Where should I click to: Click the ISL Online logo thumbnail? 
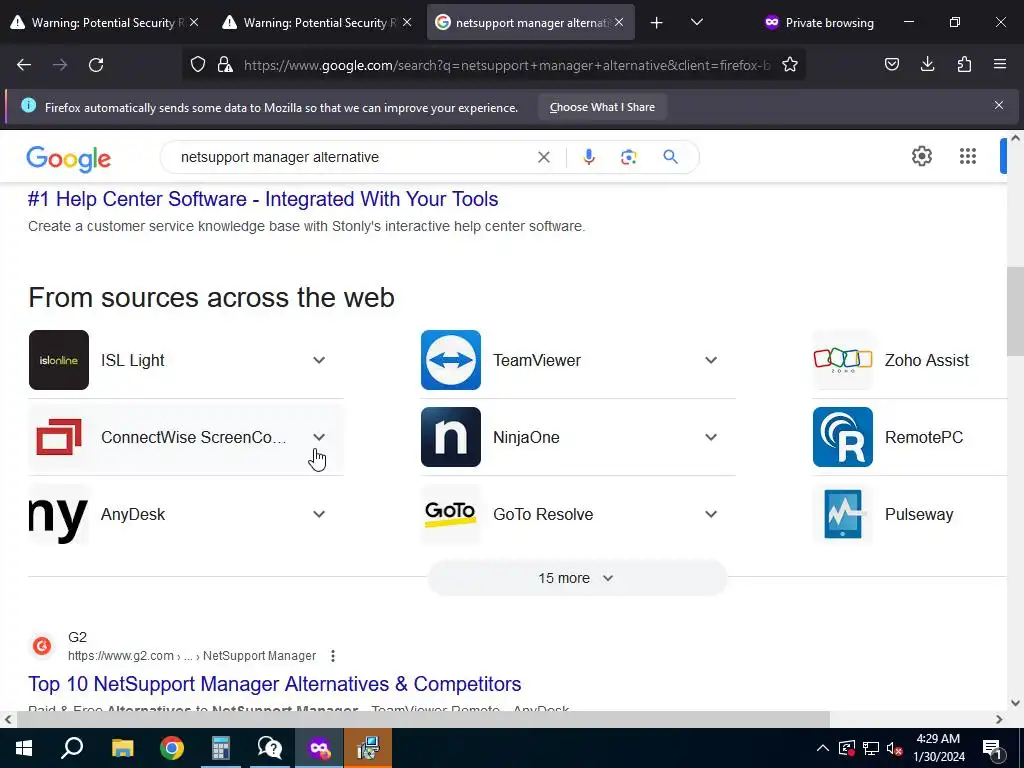[x=59, y=360]
